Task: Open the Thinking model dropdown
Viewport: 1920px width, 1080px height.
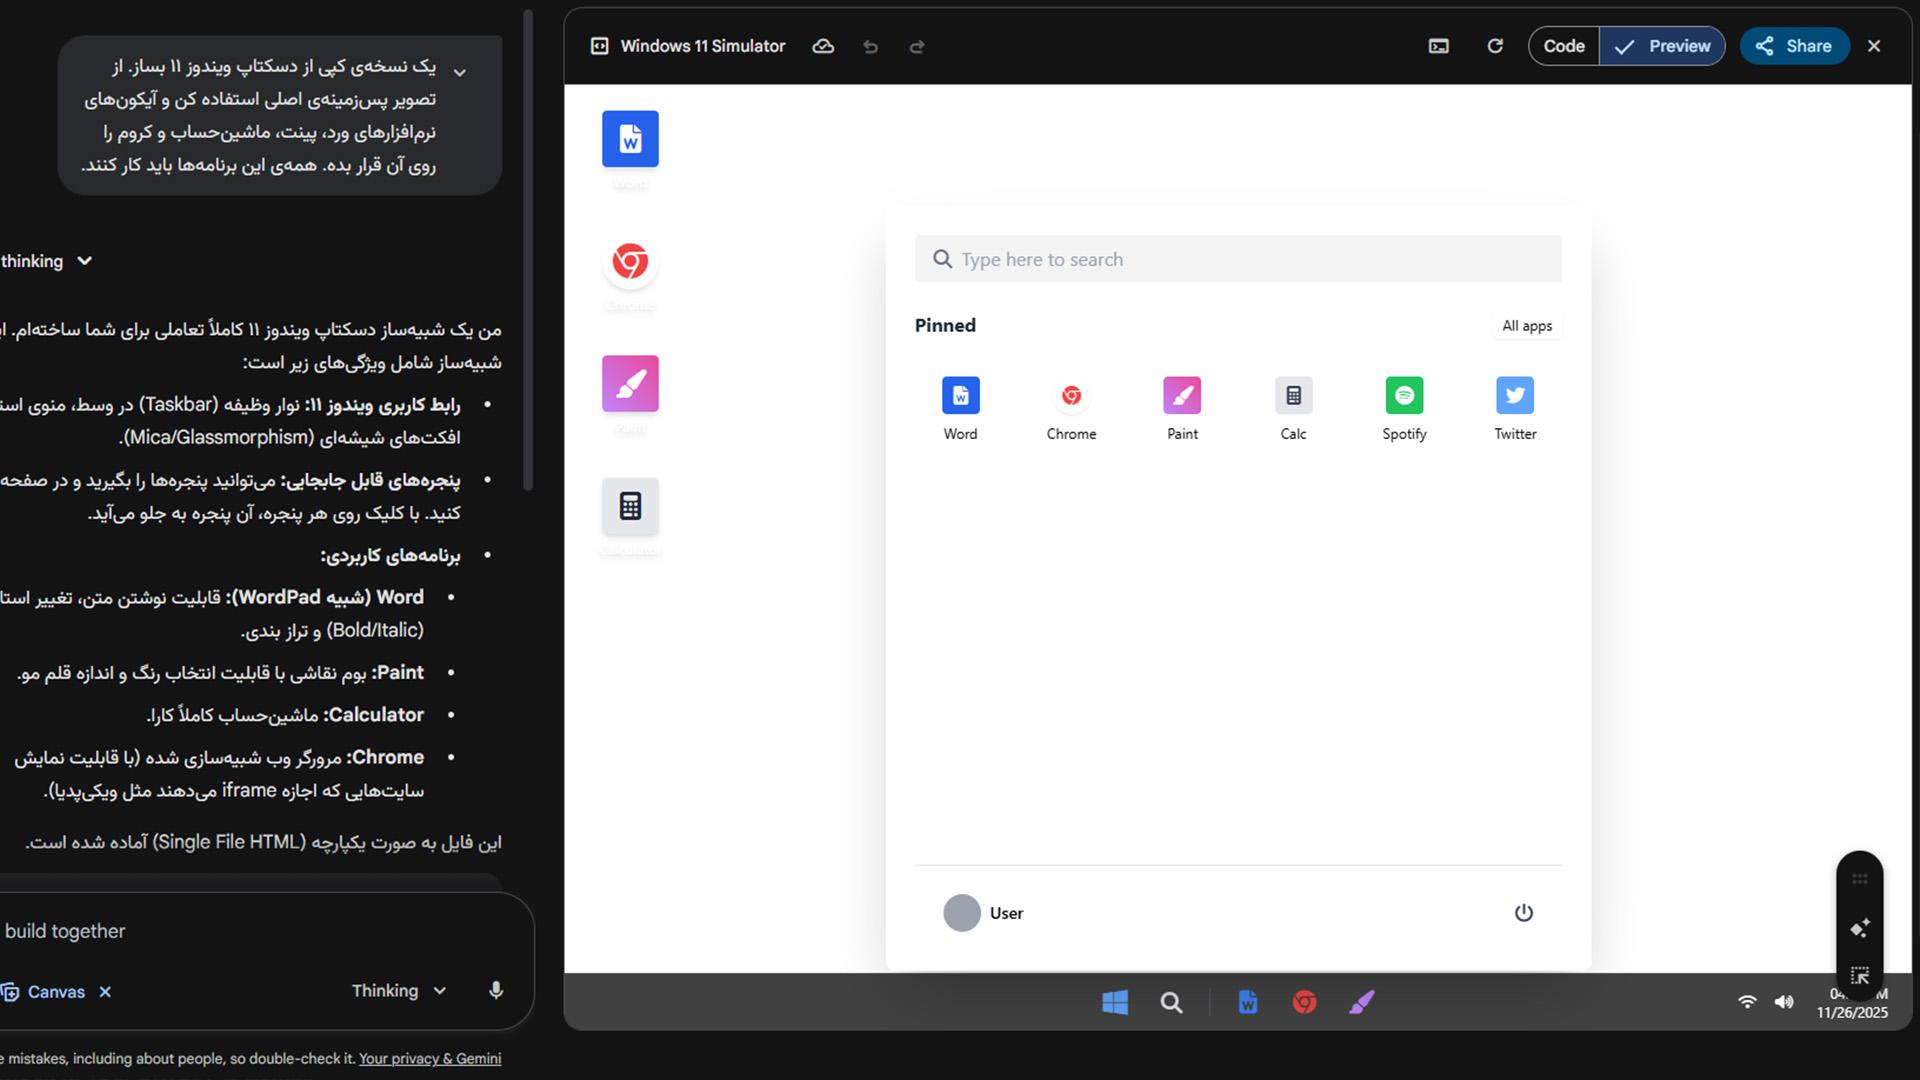Action: click(398, 991)
